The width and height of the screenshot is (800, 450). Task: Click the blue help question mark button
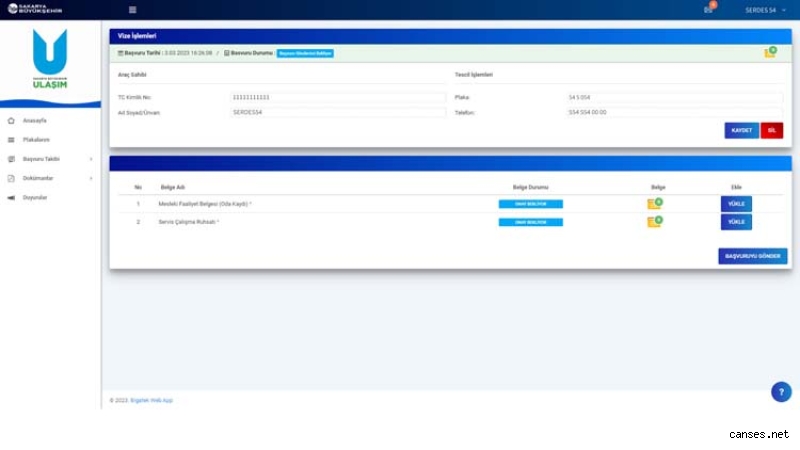pos(781,392)
